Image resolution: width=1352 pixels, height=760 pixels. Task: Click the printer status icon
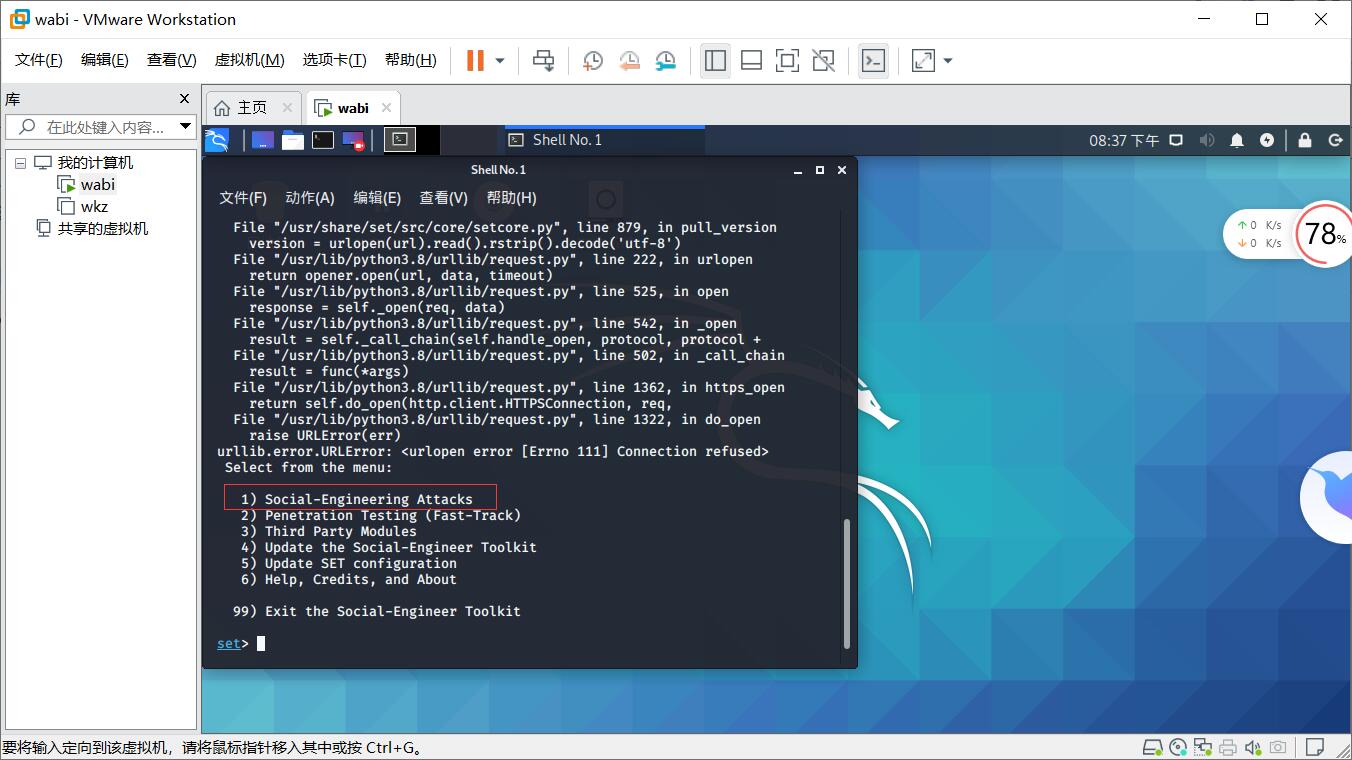coord(1228,748)
